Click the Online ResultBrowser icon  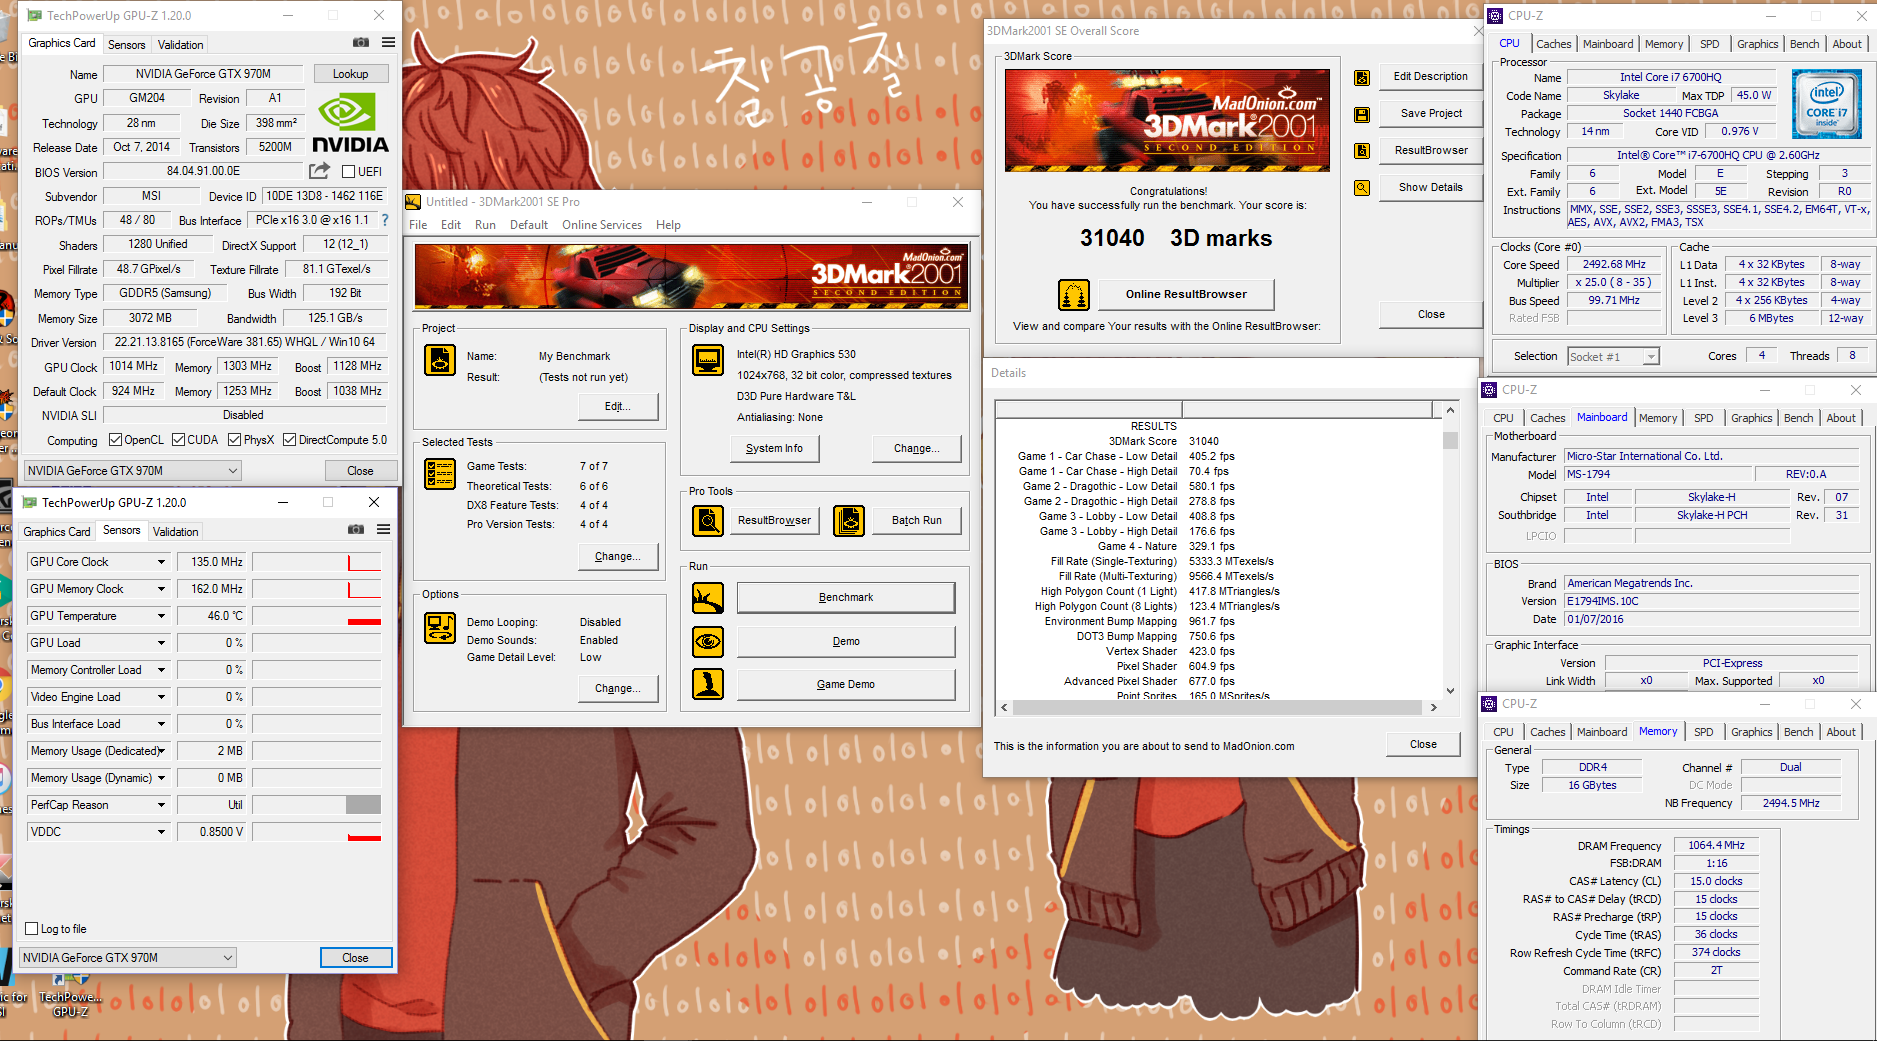(x=1074, y=295)
